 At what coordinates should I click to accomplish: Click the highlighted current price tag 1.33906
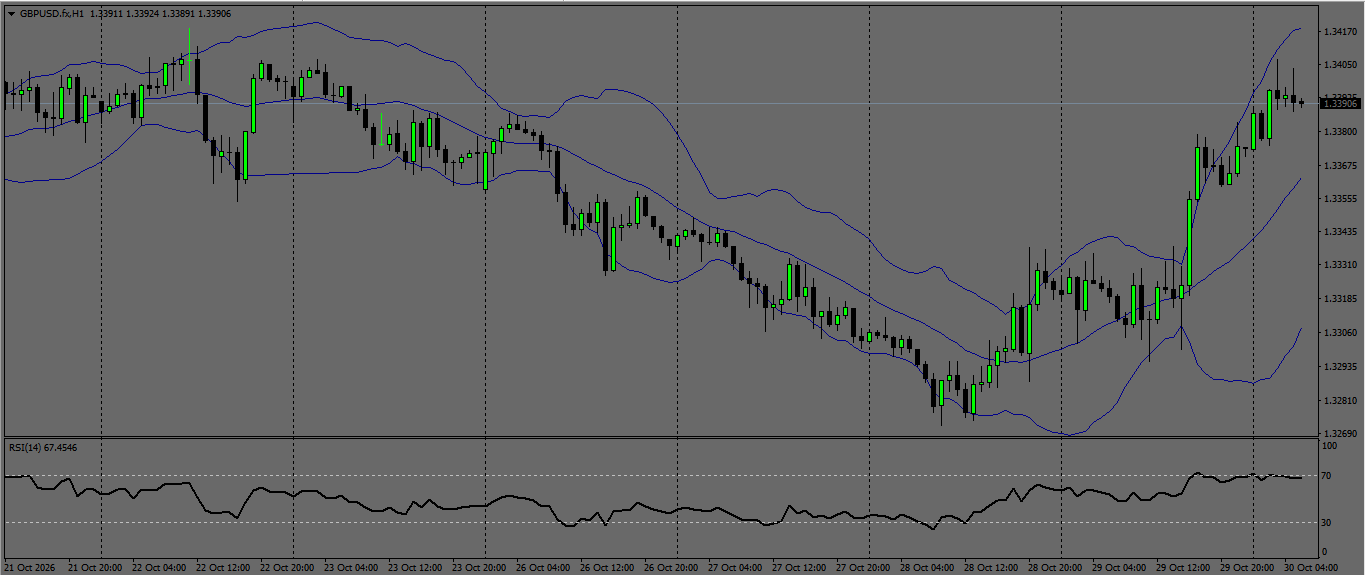click(1341, 103)
